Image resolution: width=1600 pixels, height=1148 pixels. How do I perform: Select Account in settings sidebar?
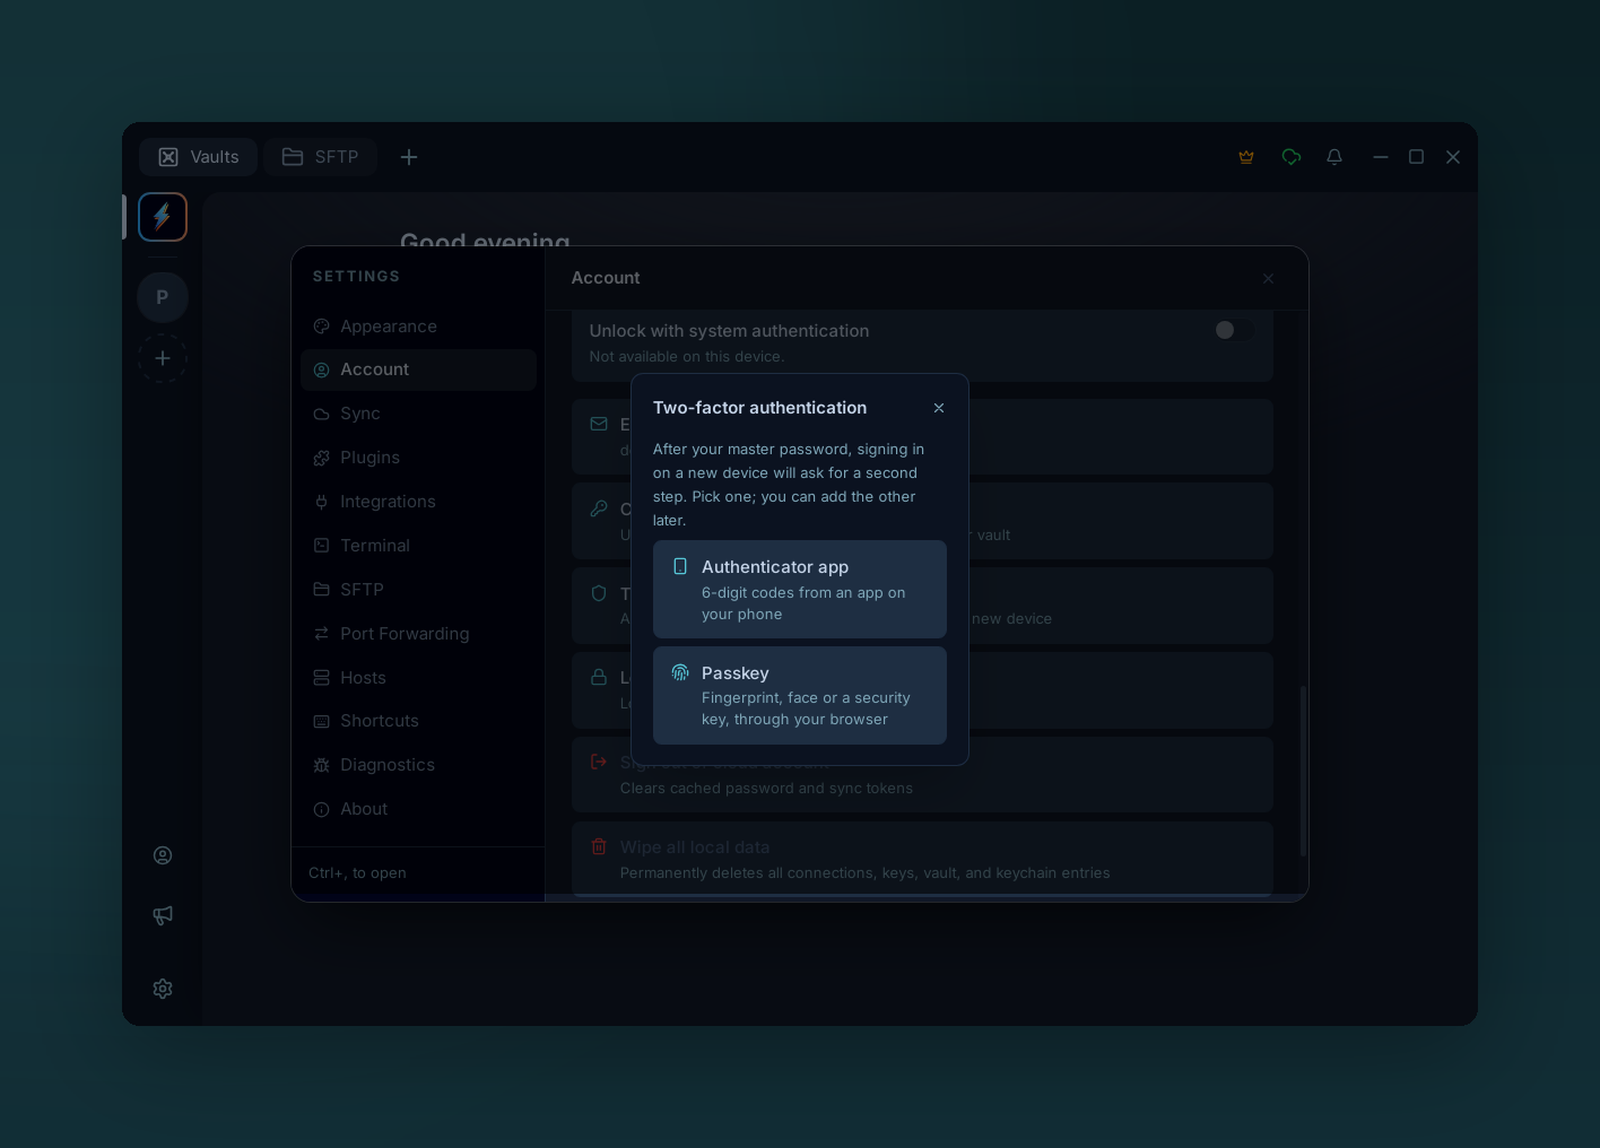pyautogui.click(x=418, y=370)
